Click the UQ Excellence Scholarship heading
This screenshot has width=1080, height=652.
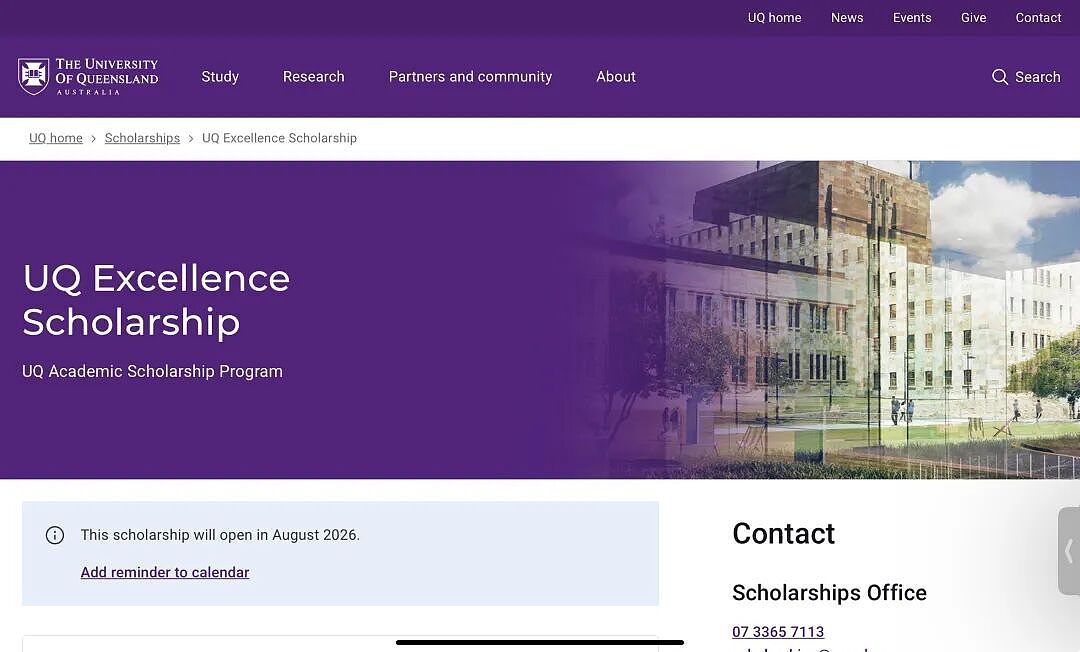tap(156, 299)
